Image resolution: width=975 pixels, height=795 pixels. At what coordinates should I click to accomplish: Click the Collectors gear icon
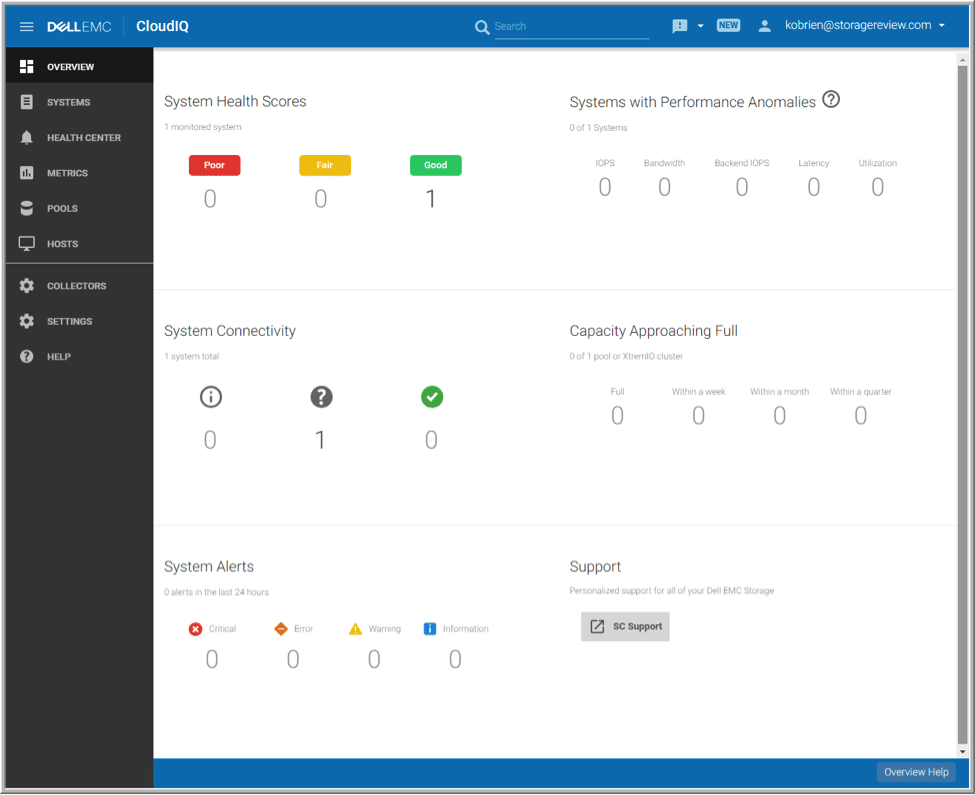26,285
